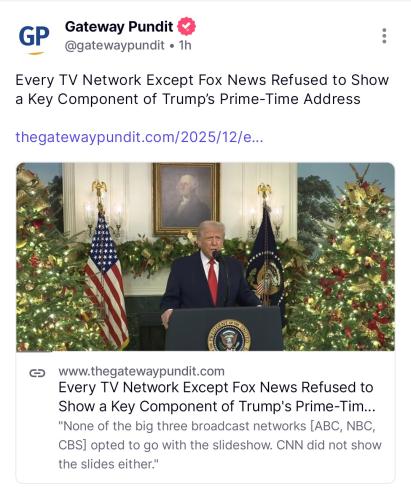Click the www.thegatewaypundit.com domain in card
The image size is (411, 500).
coord(141,371)
